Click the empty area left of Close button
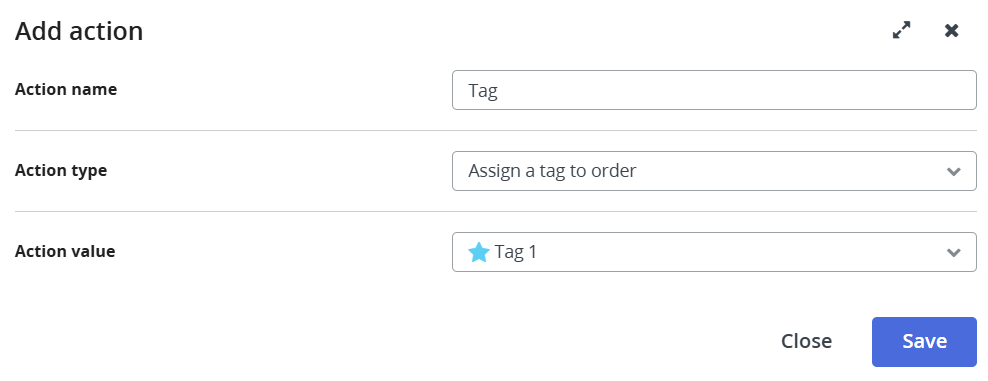This screenshot has height=381, width=988. [x=391, y=341]
